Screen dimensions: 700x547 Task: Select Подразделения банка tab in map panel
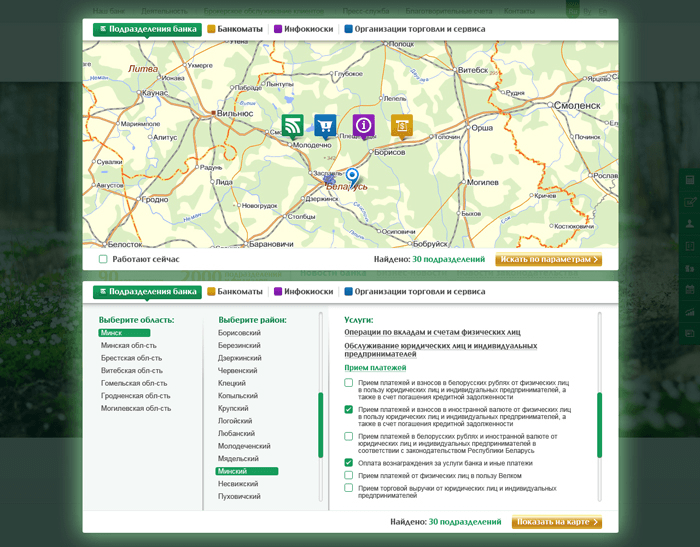pos(147,29)
